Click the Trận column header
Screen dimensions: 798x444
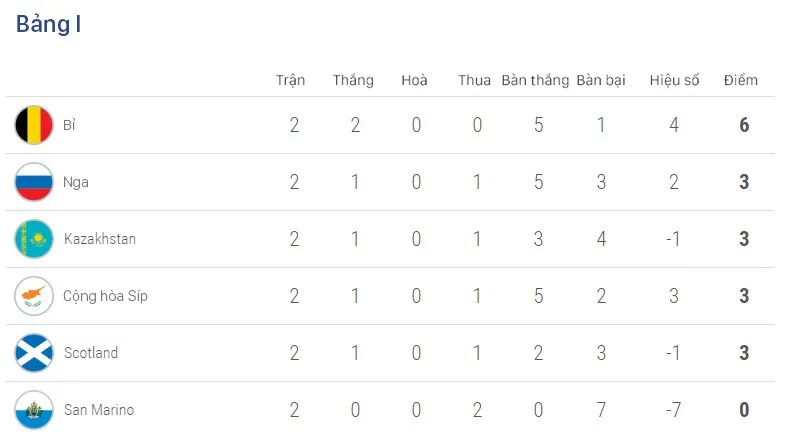[x=291, y=80]
